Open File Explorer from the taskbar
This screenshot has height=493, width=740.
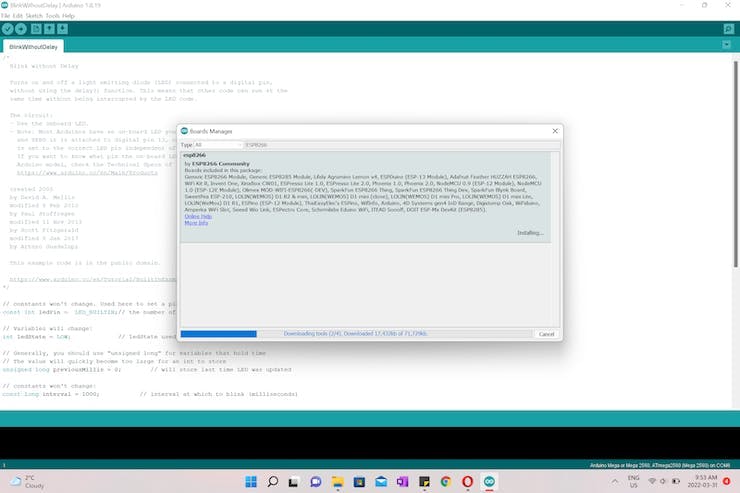pos(337,482)
